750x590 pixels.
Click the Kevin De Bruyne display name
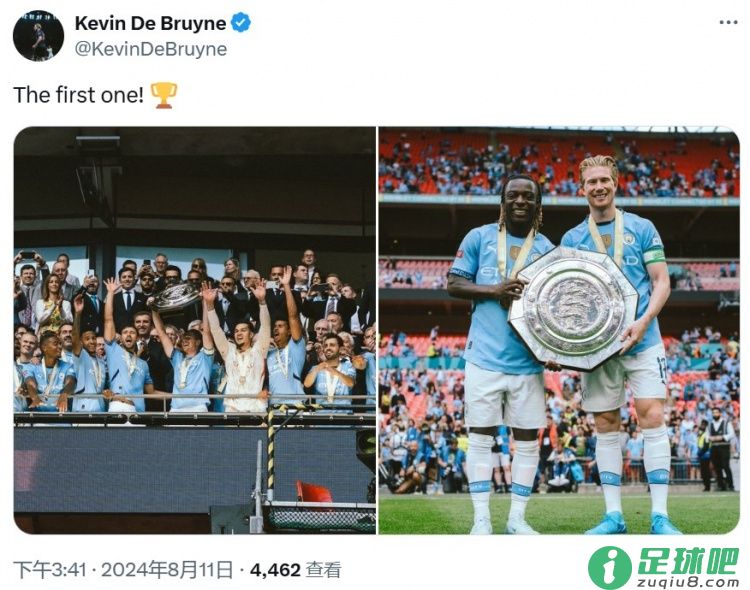150,23
